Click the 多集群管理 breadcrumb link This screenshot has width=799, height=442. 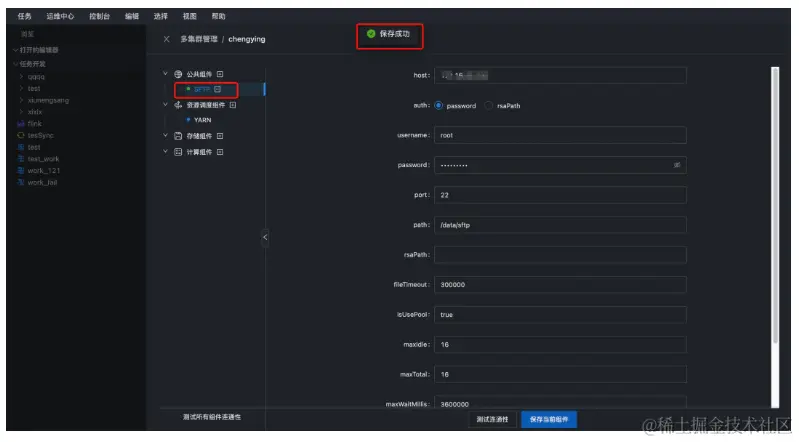199,39
